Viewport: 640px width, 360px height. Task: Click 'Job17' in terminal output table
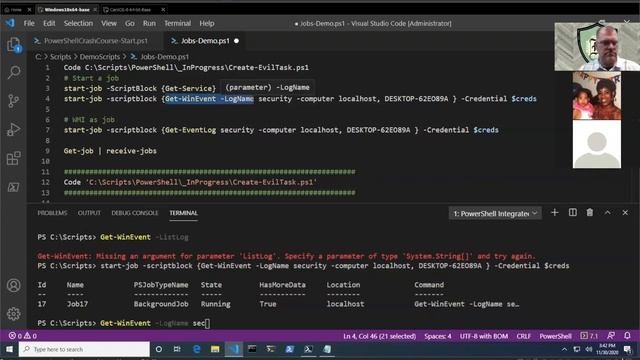point(77,304)
